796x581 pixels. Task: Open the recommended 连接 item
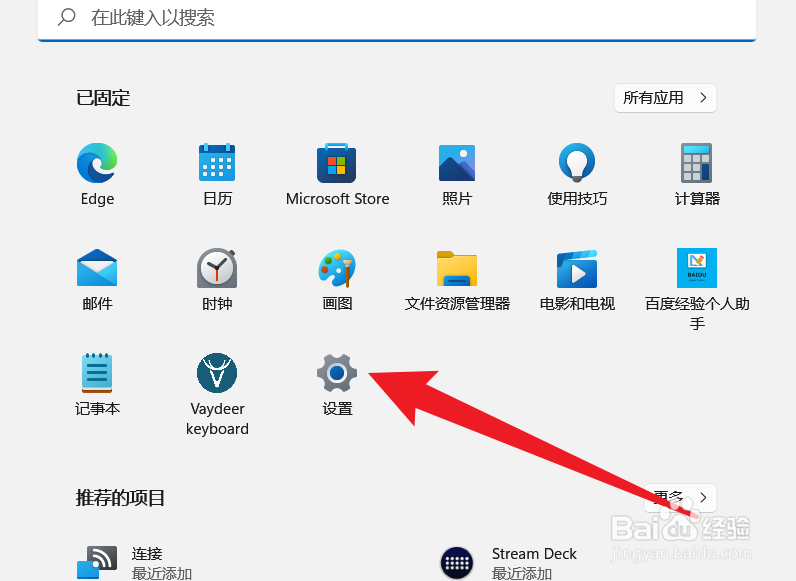pos(135,563)
